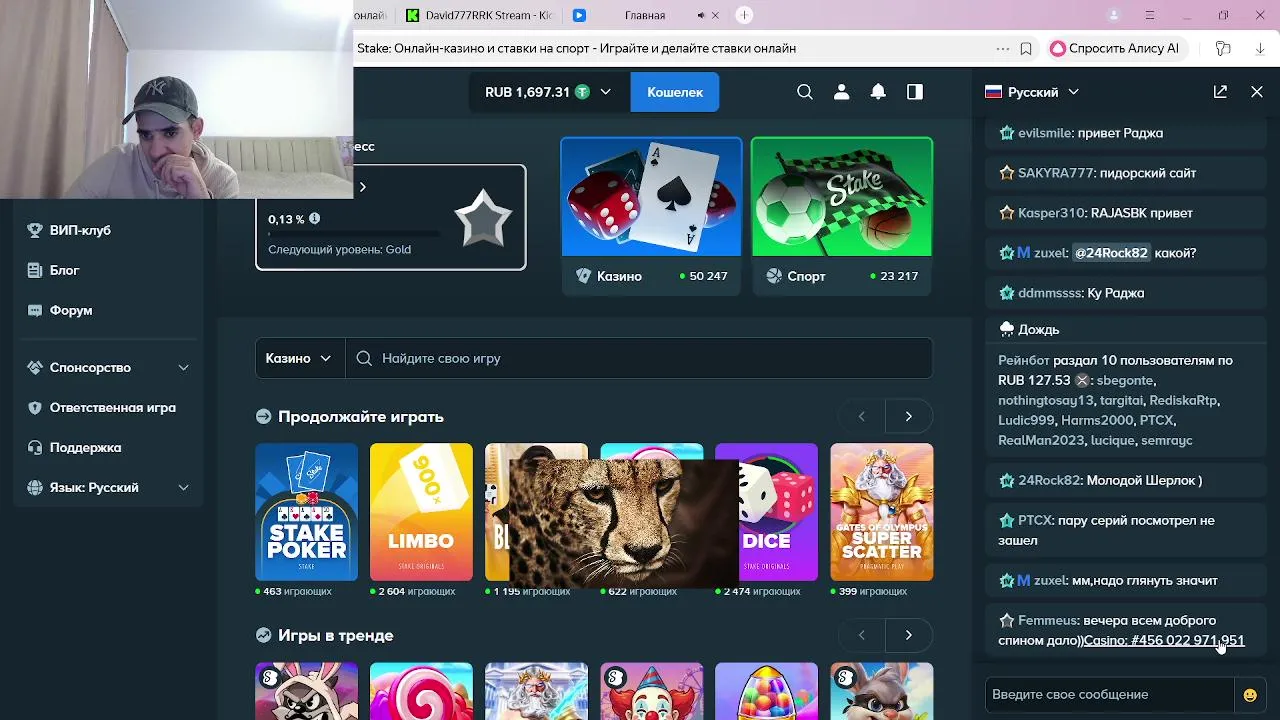Image resolution: width=1280 pixels, height=720 pixels.
Task: Open Gates of Olympus Super Scatter tile
Action: (x=882, y=512)
